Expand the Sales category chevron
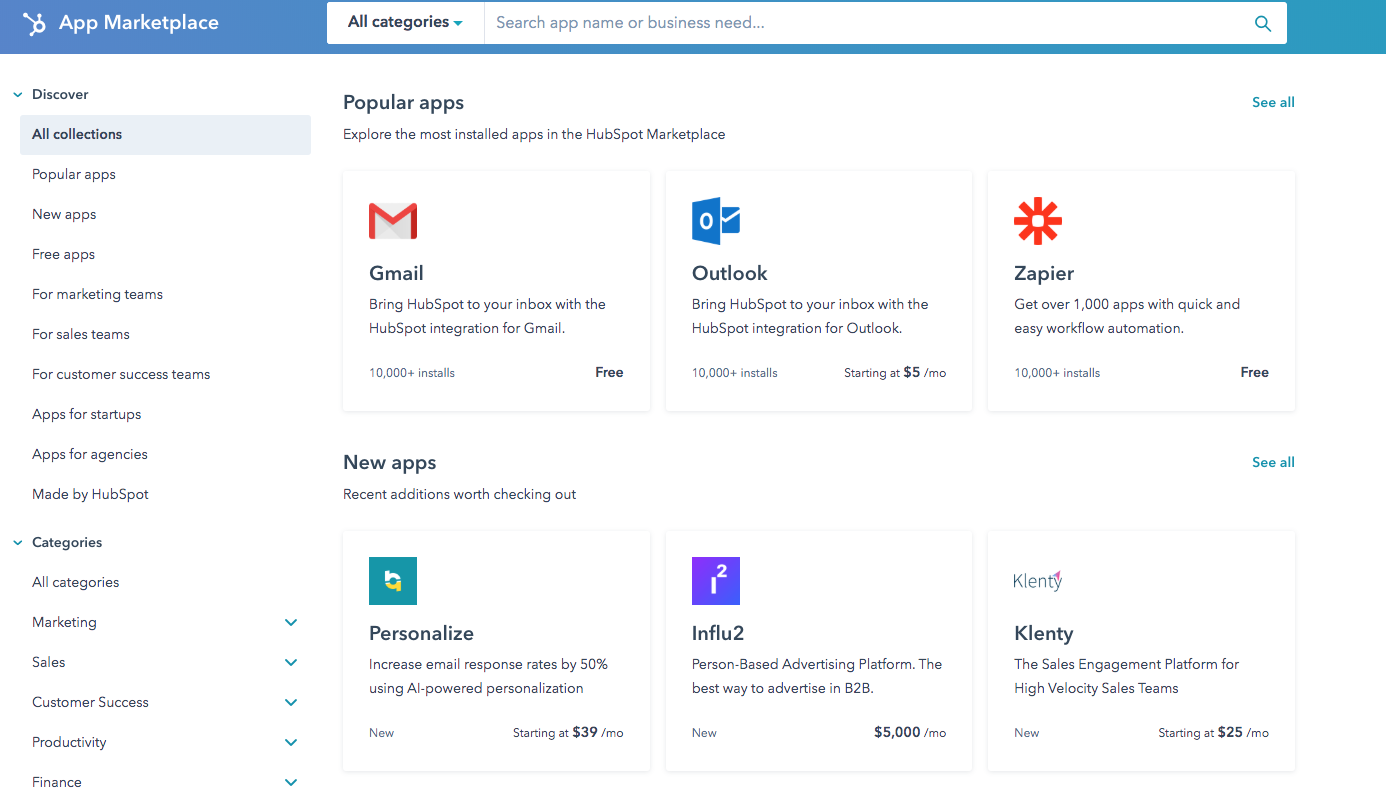Image resolution: width=1386 pixels, height=799 pixels. (291, 662)
